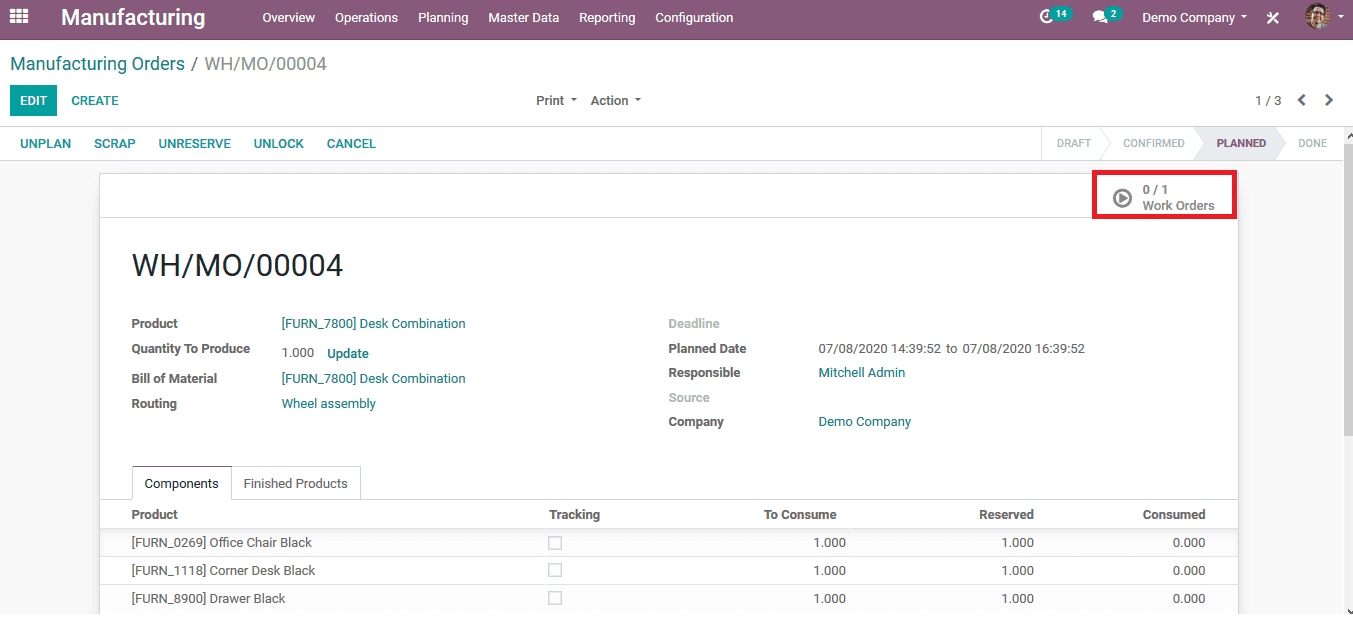Select the Corner Desk Black component row
The height and width of the screenshot is (621, 1353).
pyautogui.click(x=668, y=571)
